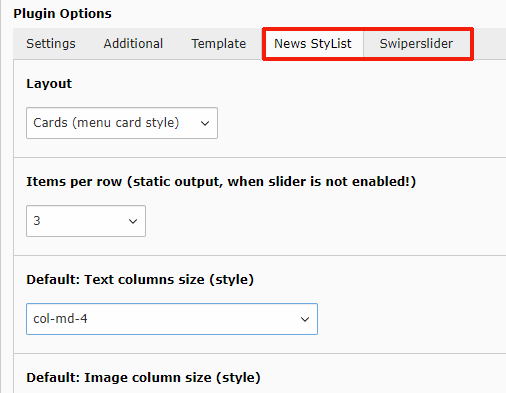Click the Items per row label

(221, 182)
